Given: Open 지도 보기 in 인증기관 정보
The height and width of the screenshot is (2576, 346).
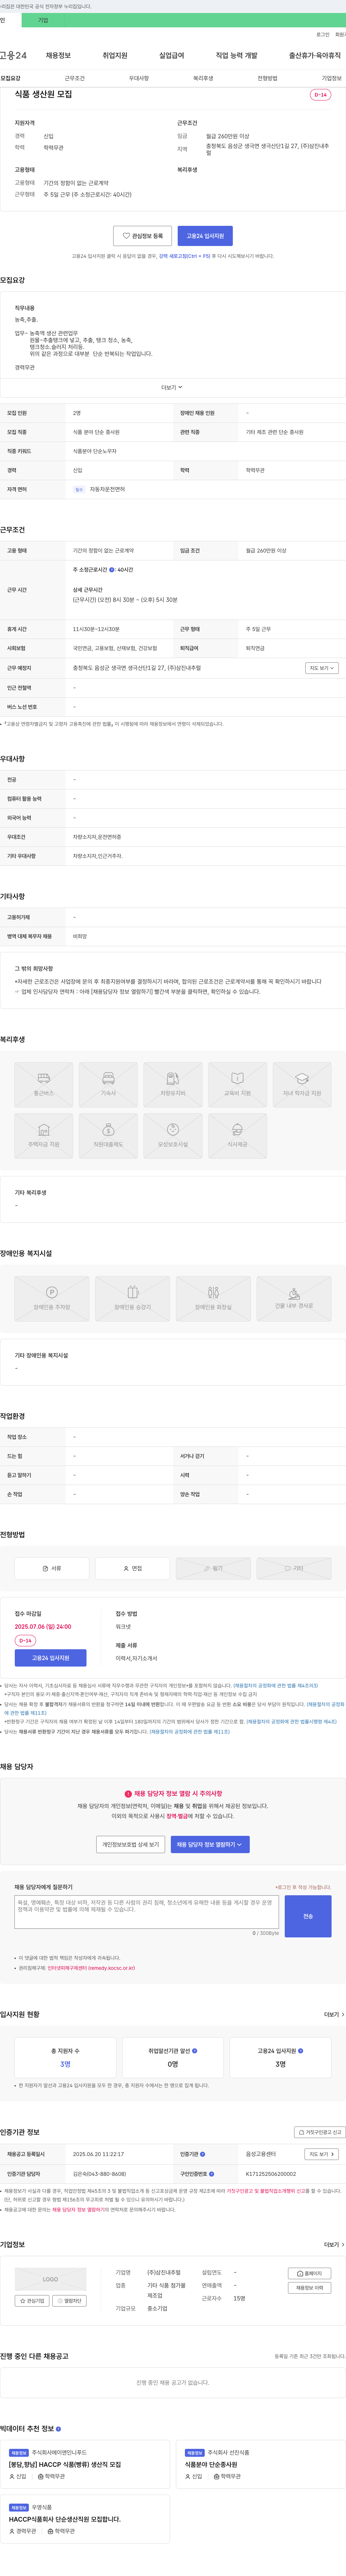Looking at the screenshot, I should 321,2153.
